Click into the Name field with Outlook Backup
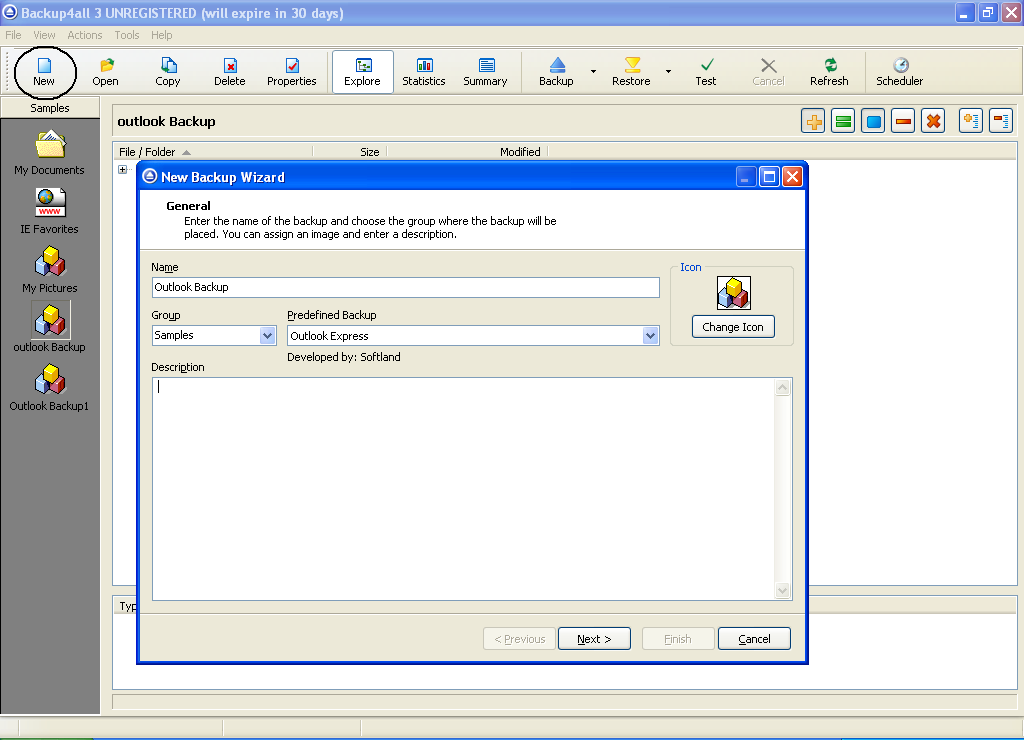The height and width of the screenshot is (740, 1024). click(x=406, y=287)
